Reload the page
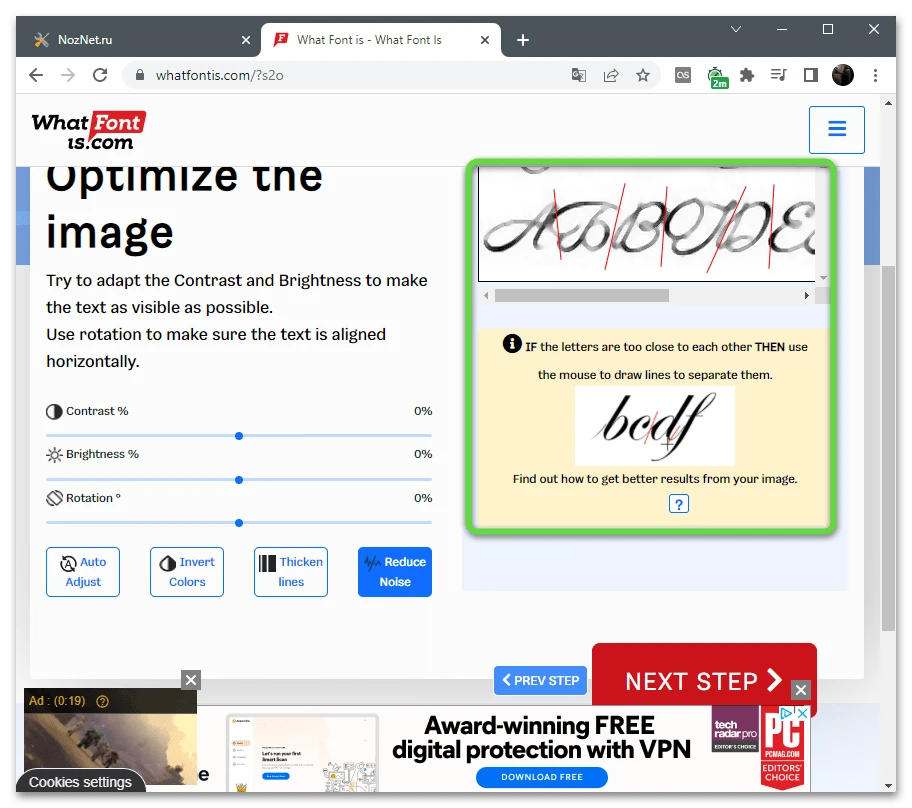Viewport: 912px width, 808px height. coord(100,75)
